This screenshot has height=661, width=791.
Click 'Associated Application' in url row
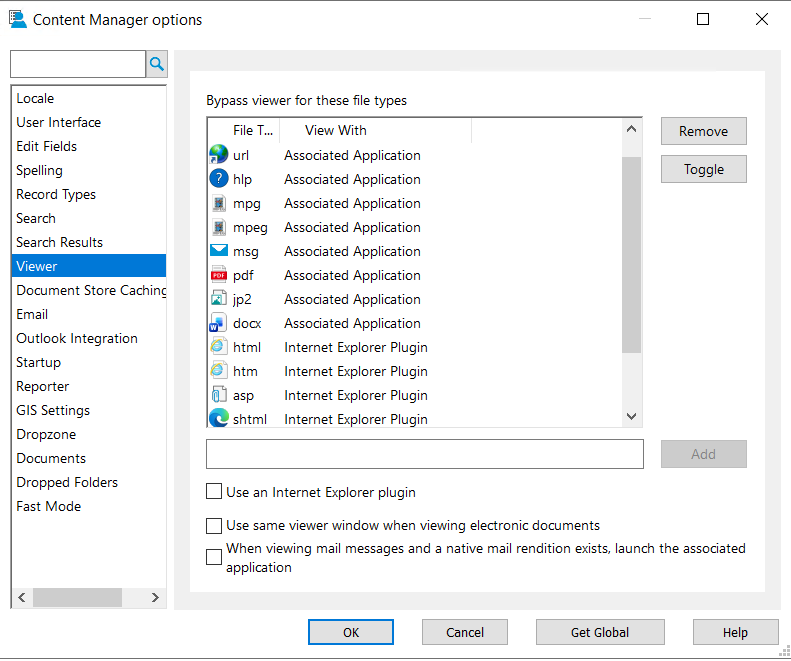[352, 155]
